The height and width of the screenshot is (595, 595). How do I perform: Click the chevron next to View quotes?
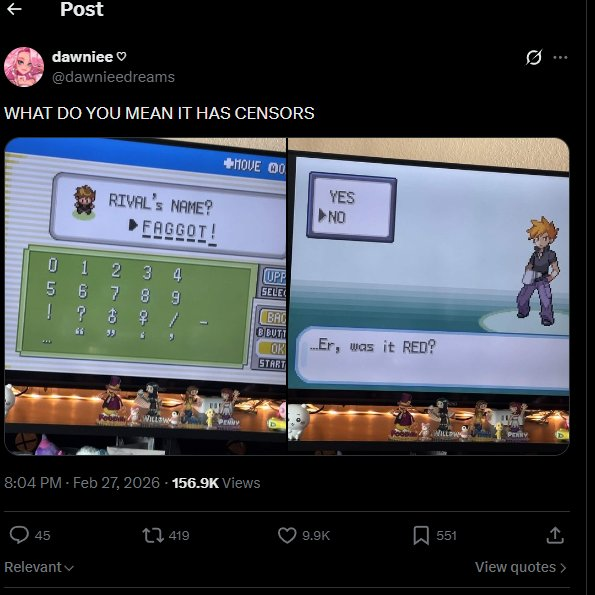coord(563,568)
